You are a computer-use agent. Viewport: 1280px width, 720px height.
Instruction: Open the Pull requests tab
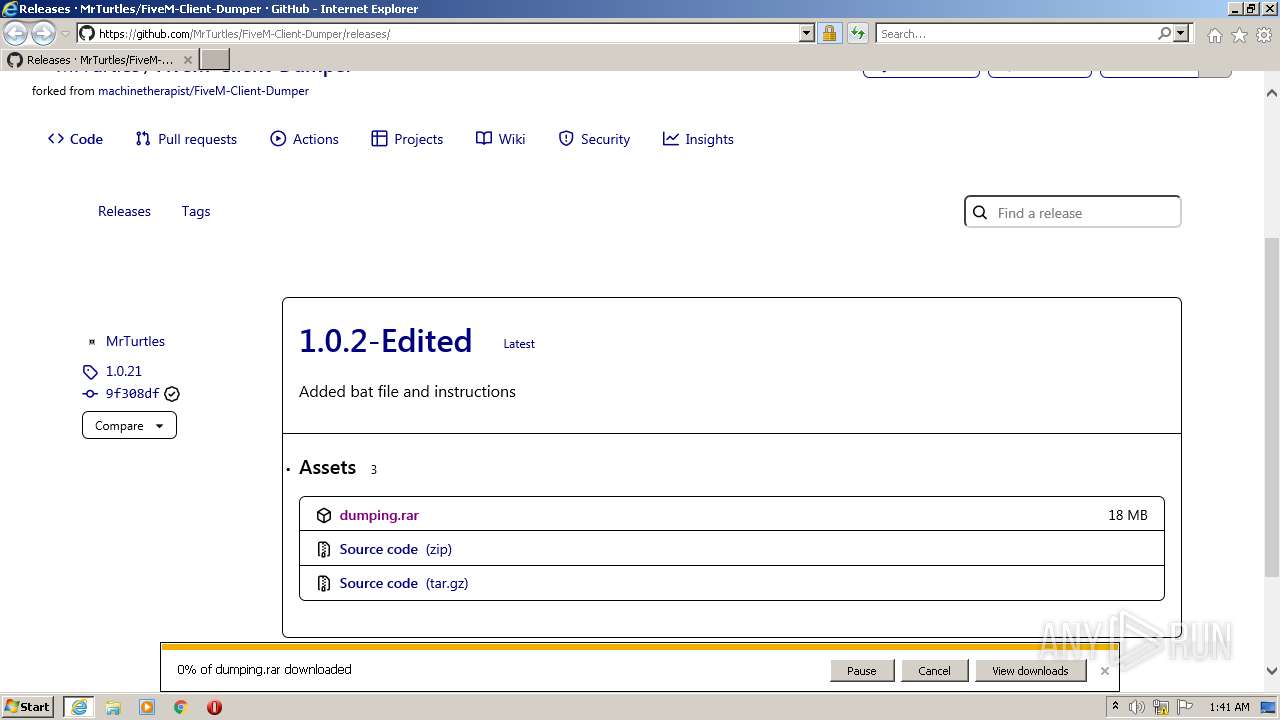(186, 139)
